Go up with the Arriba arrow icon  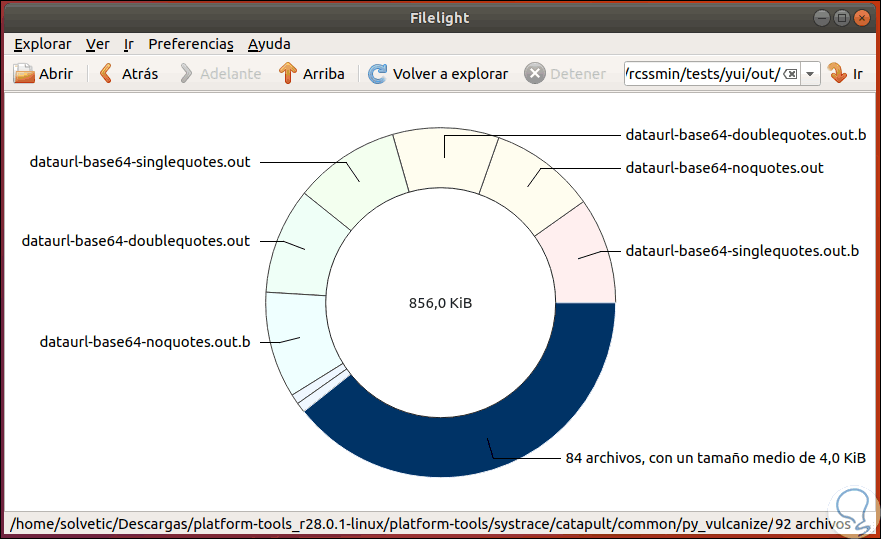[x=288, y=74]
